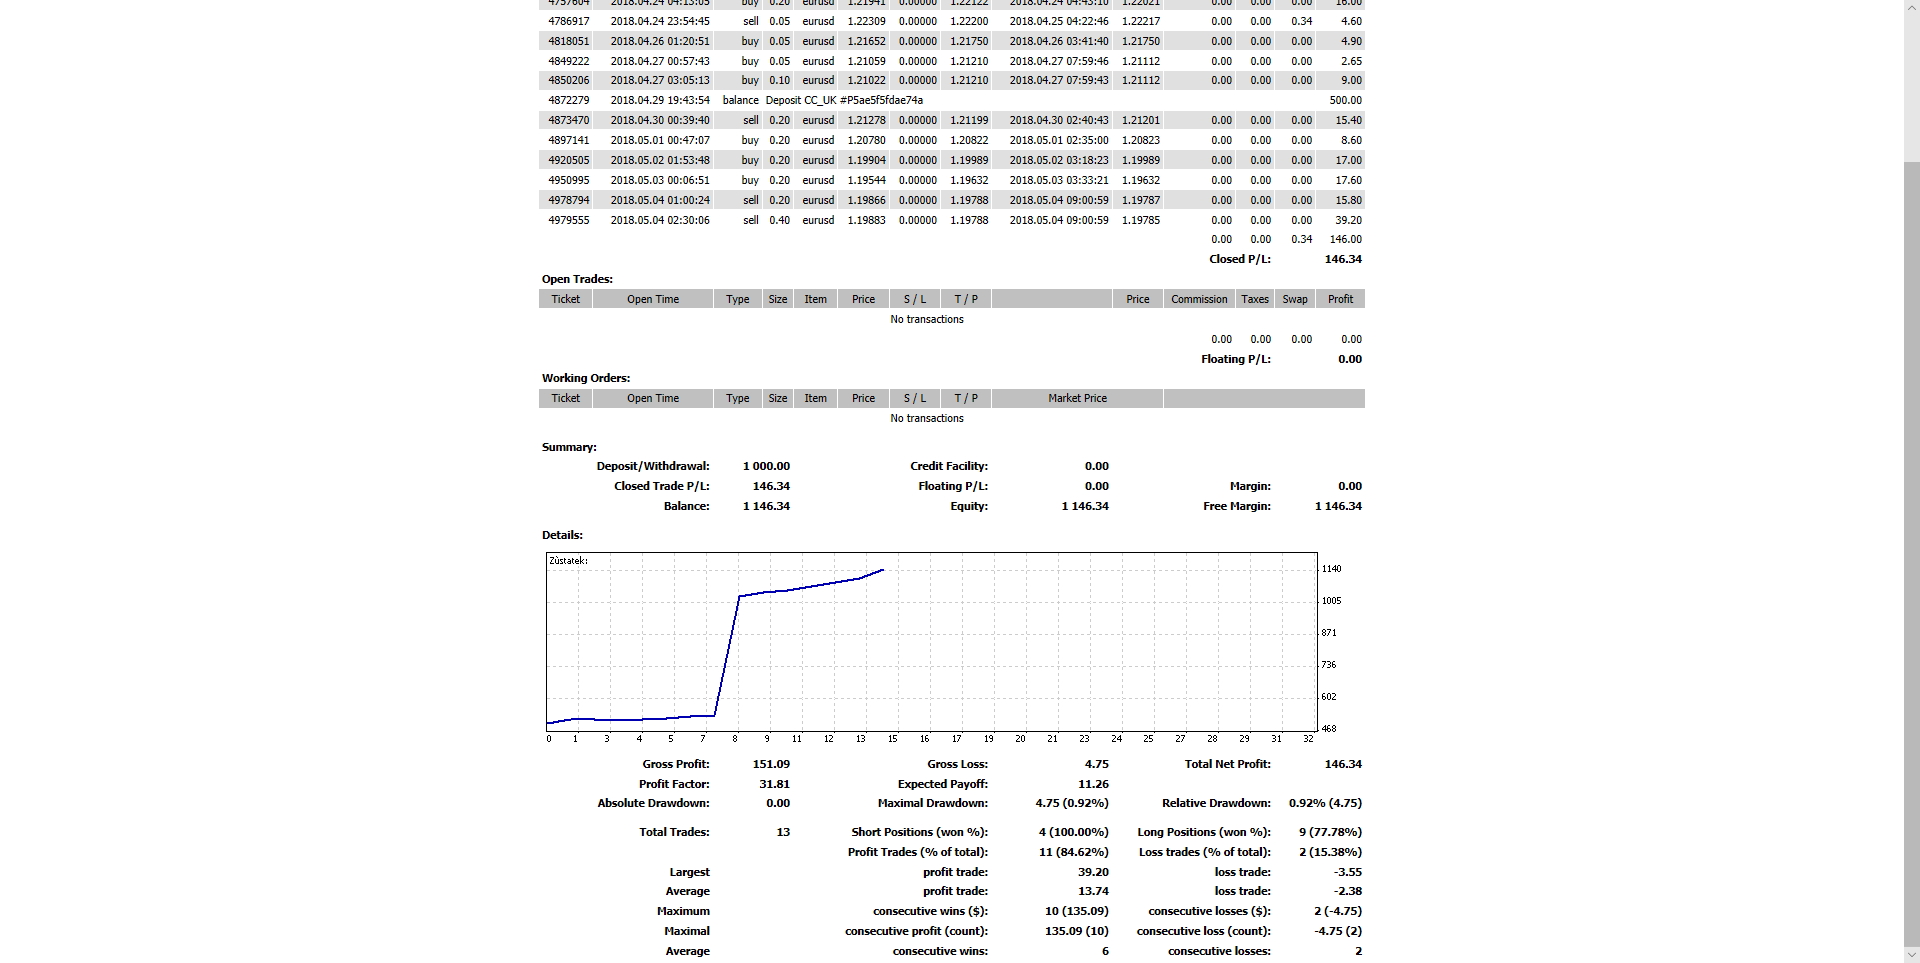
Task: Click the consecutive wins value 10 (135.09)
Action: pos(1077,911)
